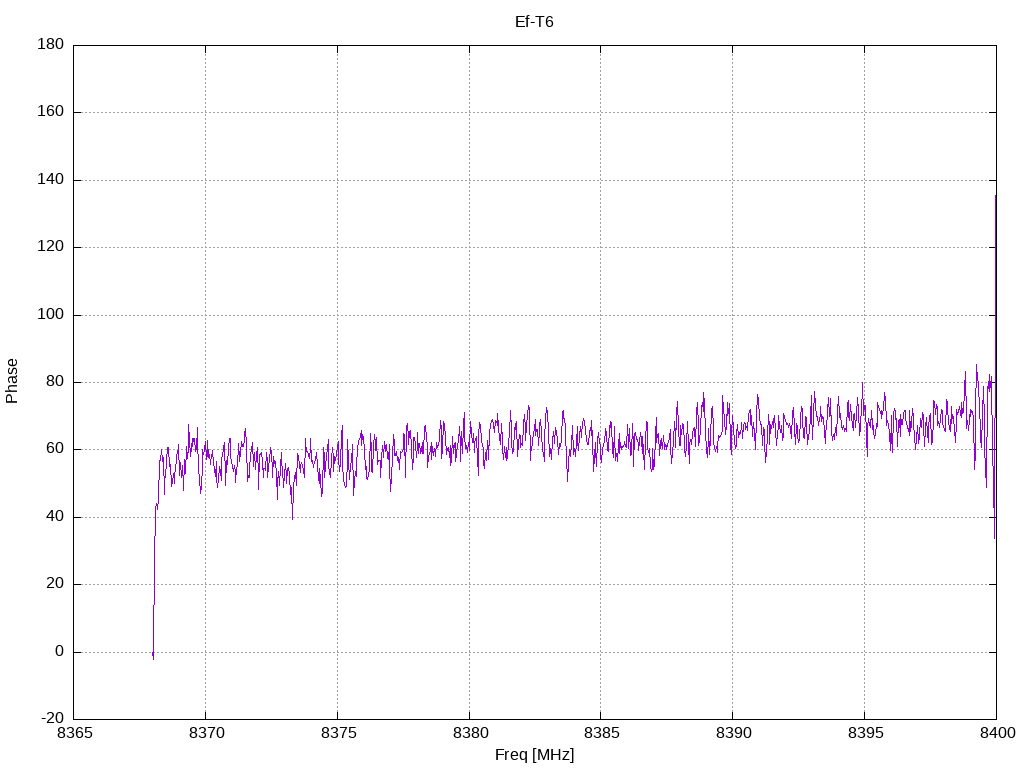Select the 140 tick label on y-axis
The image size is (1024, 768).
[51, 179]
